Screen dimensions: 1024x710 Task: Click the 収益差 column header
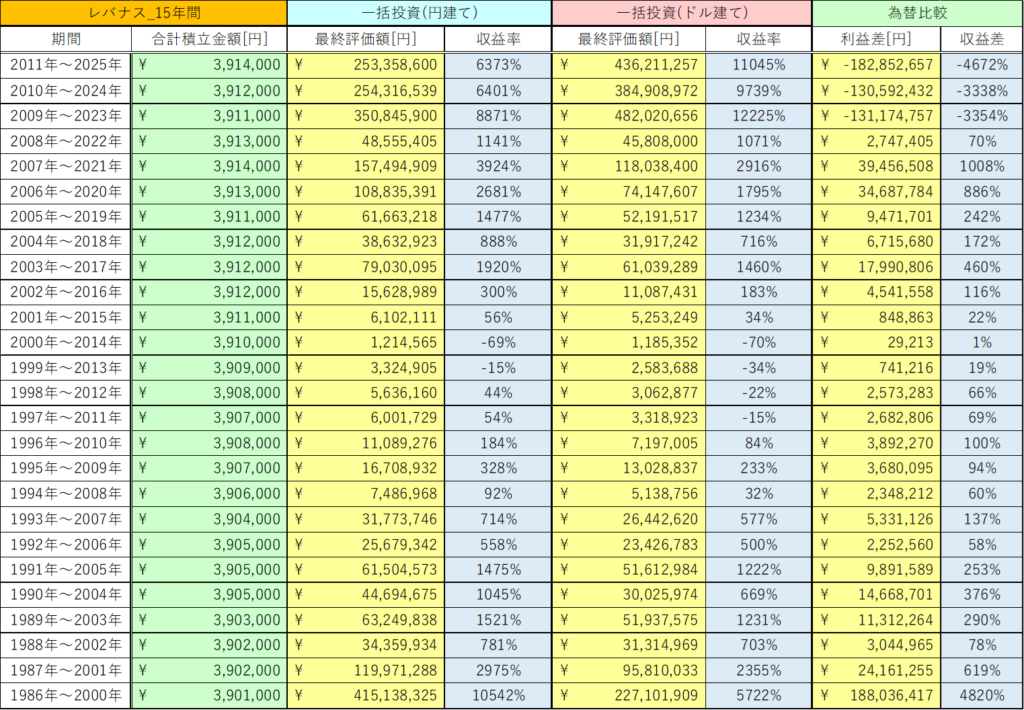[x=981, y=39]
